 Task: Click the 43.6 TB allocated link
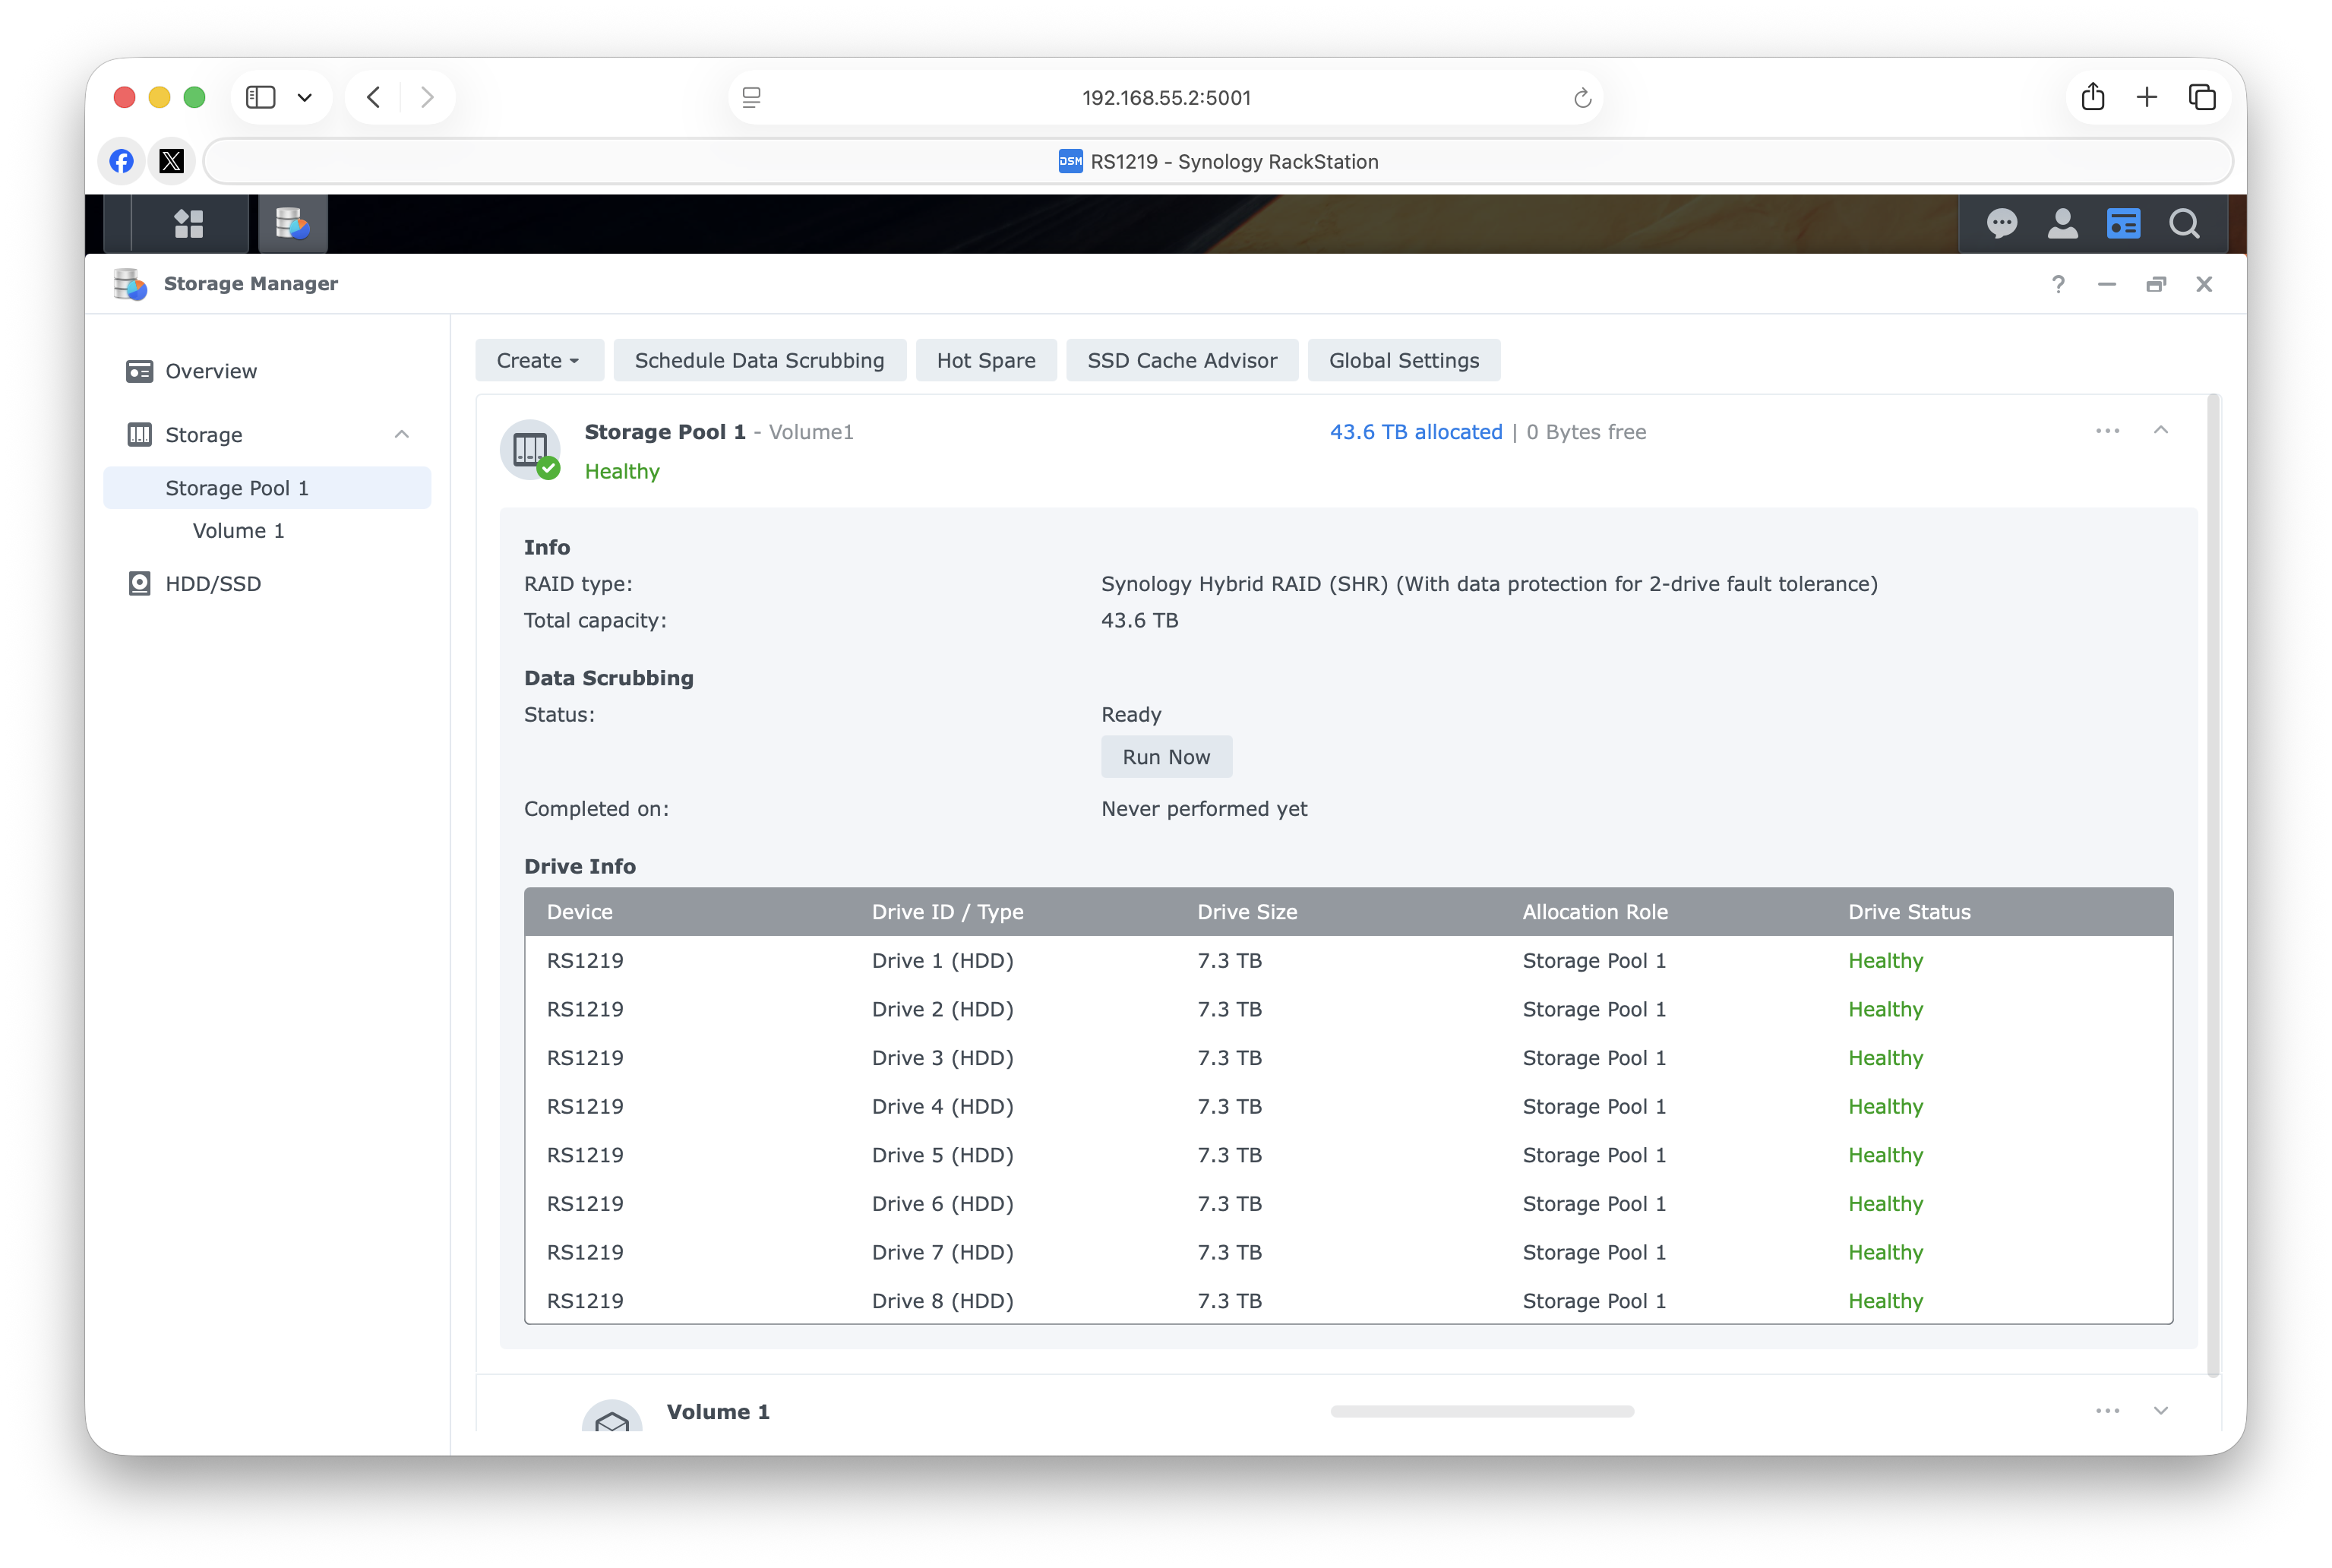click(x=1416, y=432)
